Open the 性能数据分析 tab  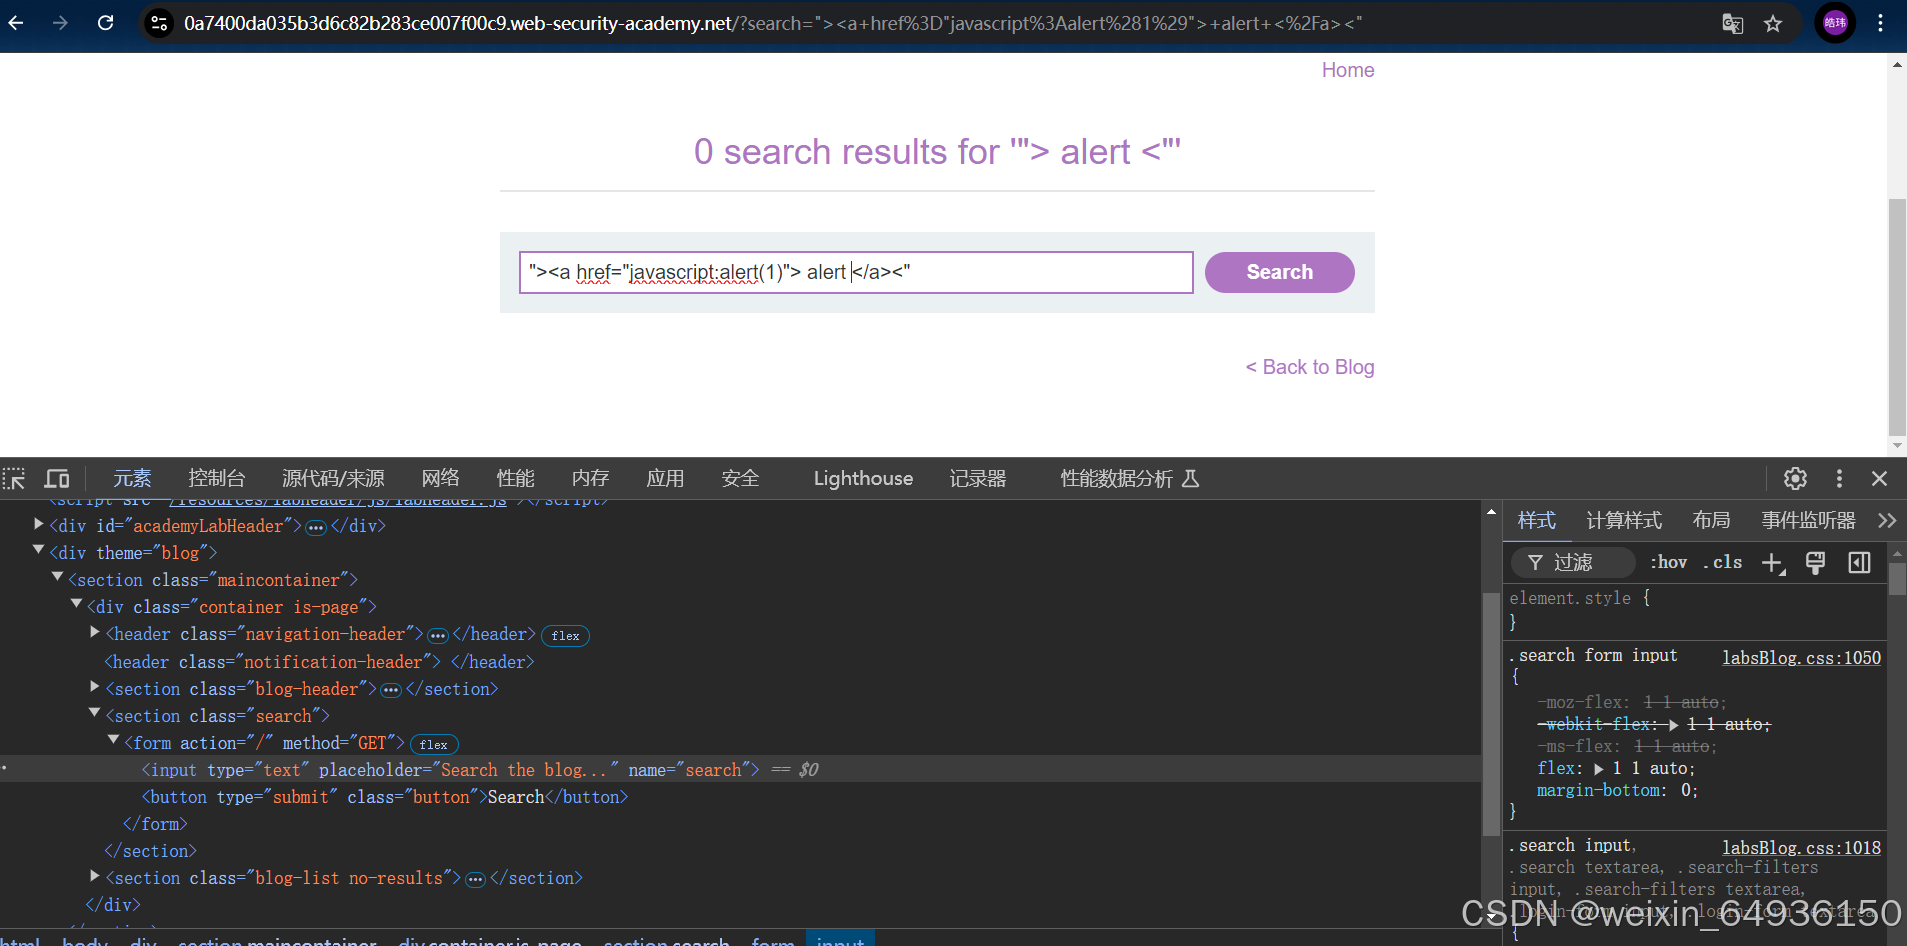point(1129,479)
